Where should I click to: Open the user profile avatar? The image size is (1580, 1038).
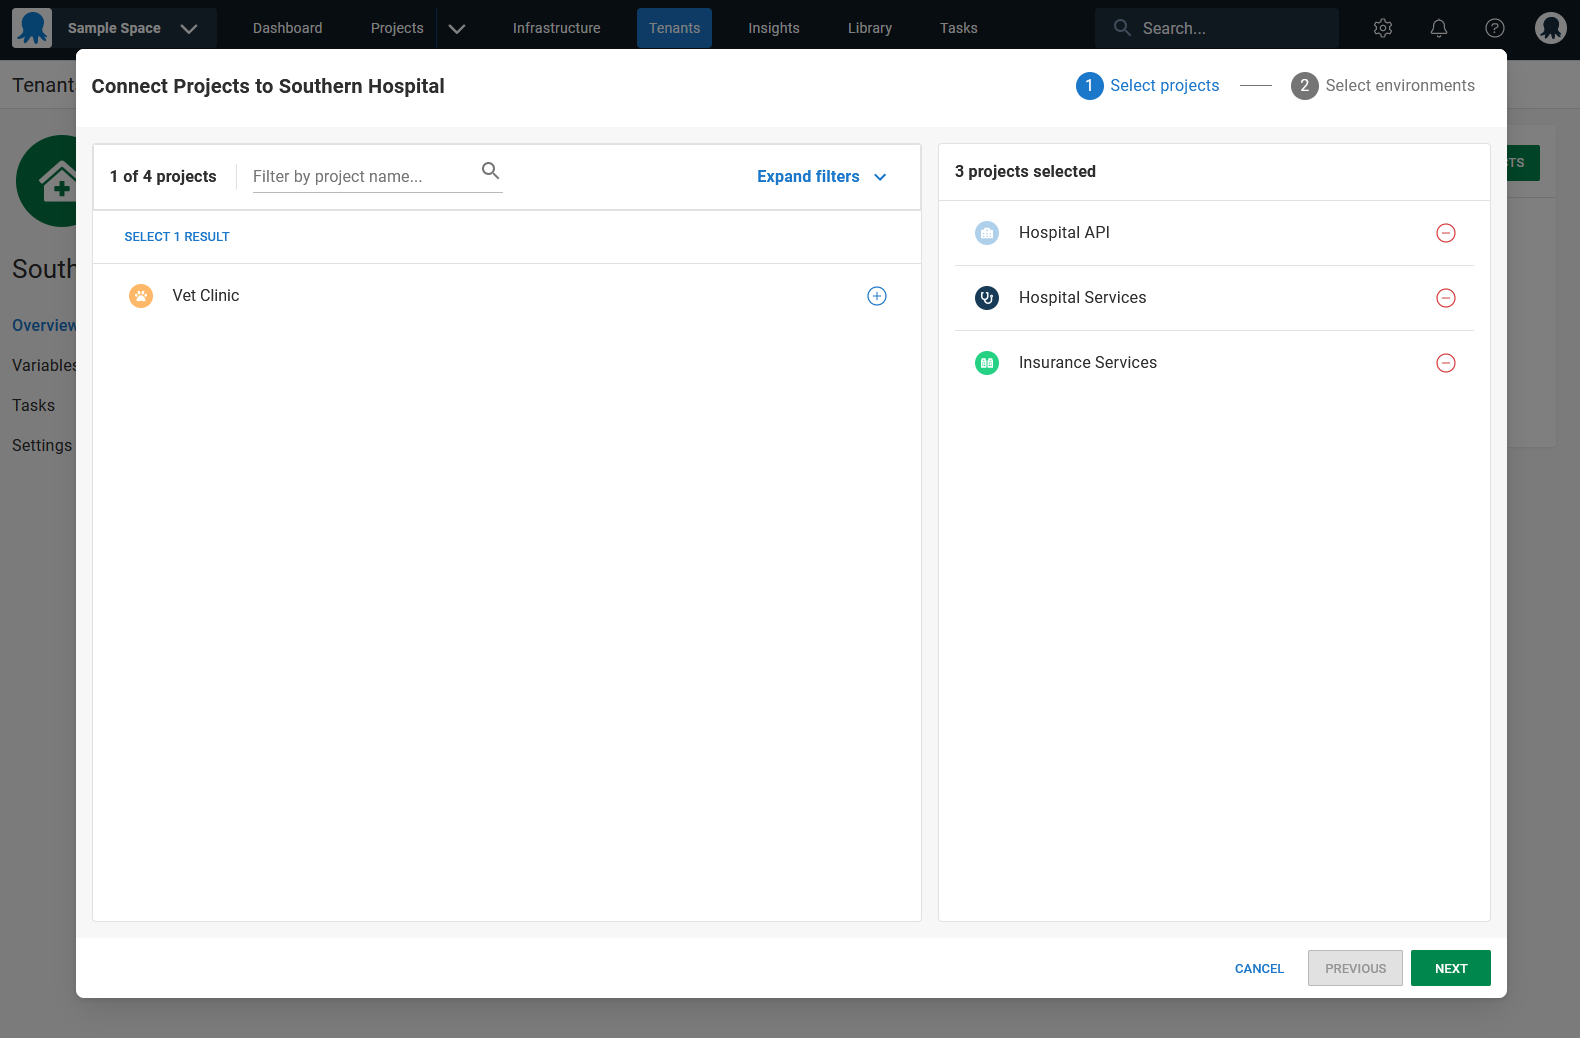(x=1550, y=28)
